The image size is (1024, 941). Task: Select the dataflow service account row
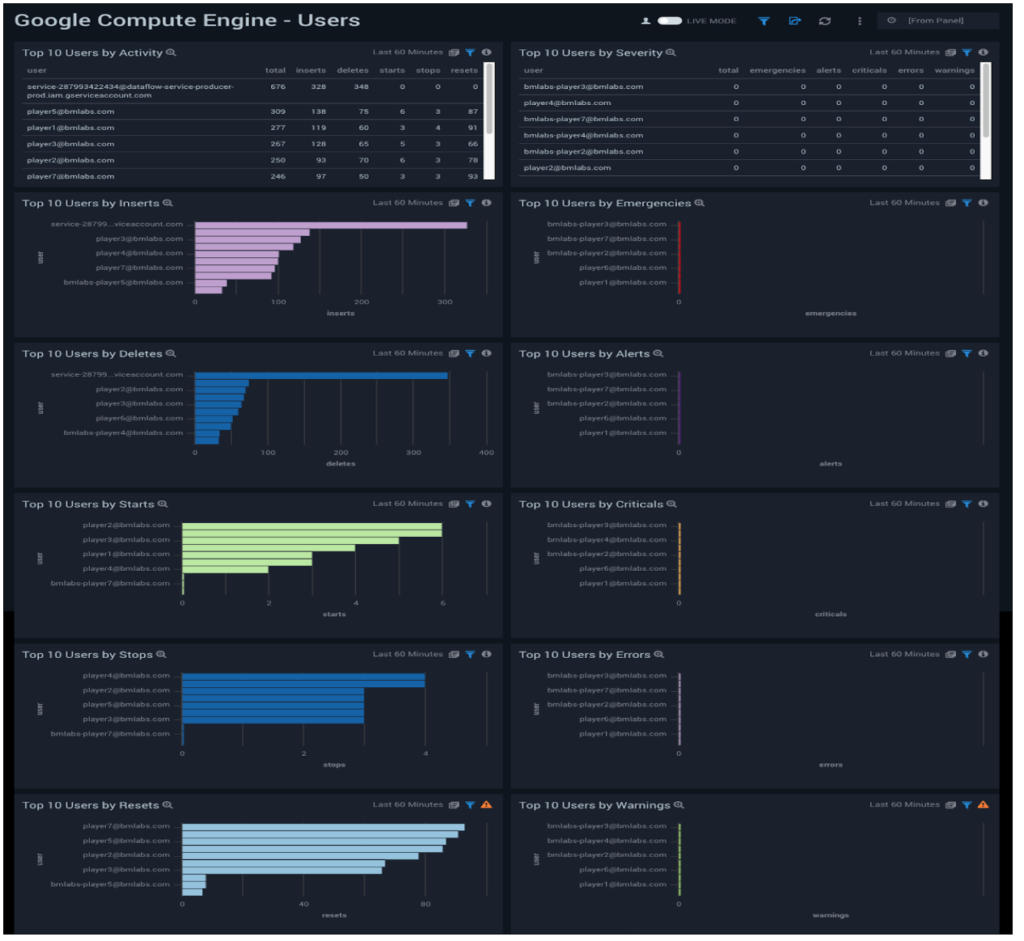pos(255,91)
